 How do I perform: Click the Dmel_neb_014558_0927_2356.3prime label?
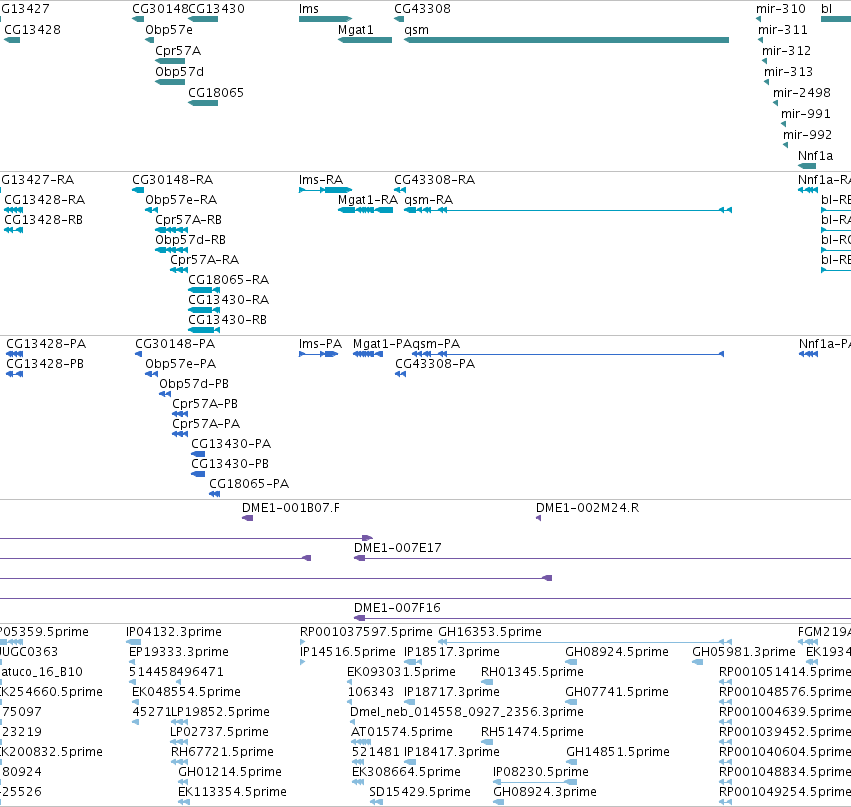tap(467, 712)
